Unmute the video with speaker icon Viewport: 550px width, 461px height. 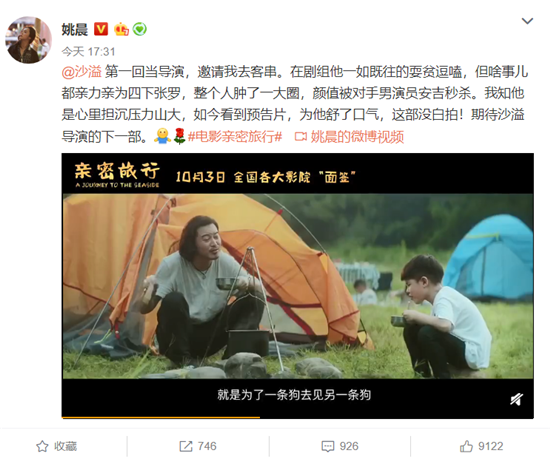click(x=516, y=399)
